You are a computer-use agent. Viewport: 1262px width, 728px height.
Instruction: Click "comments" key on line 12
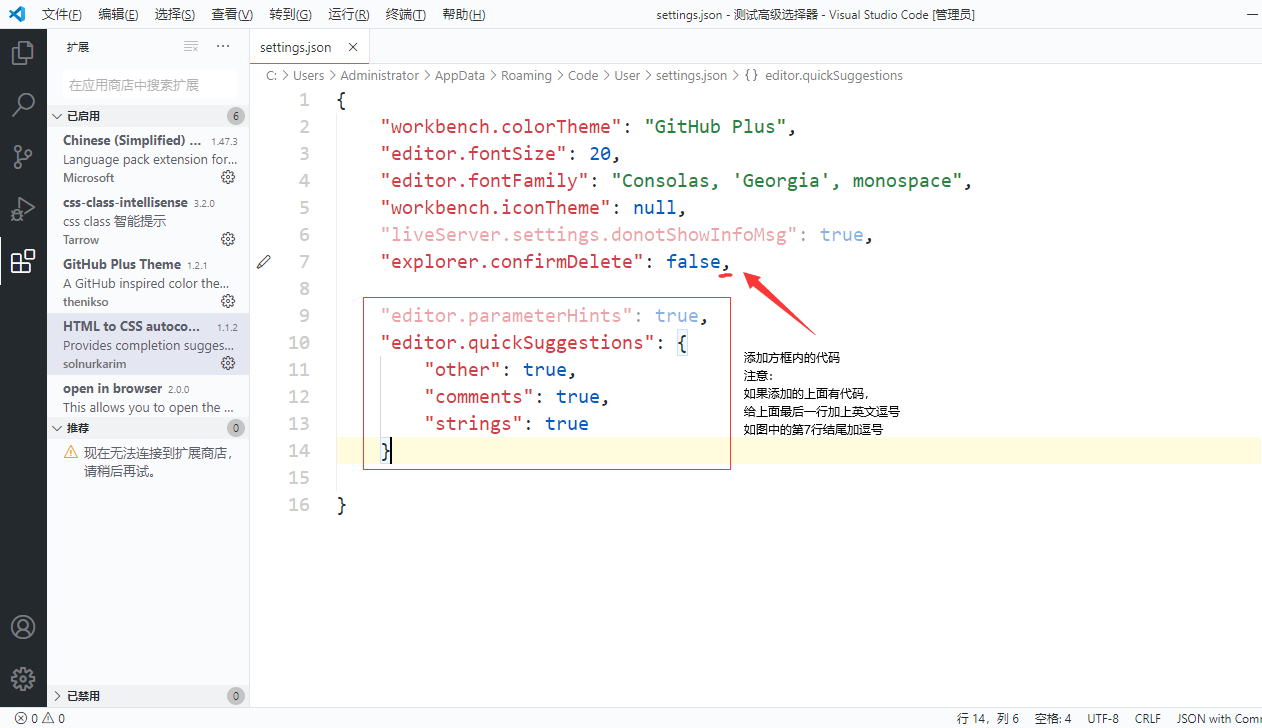pyautogui.click(x=479, y=397)
